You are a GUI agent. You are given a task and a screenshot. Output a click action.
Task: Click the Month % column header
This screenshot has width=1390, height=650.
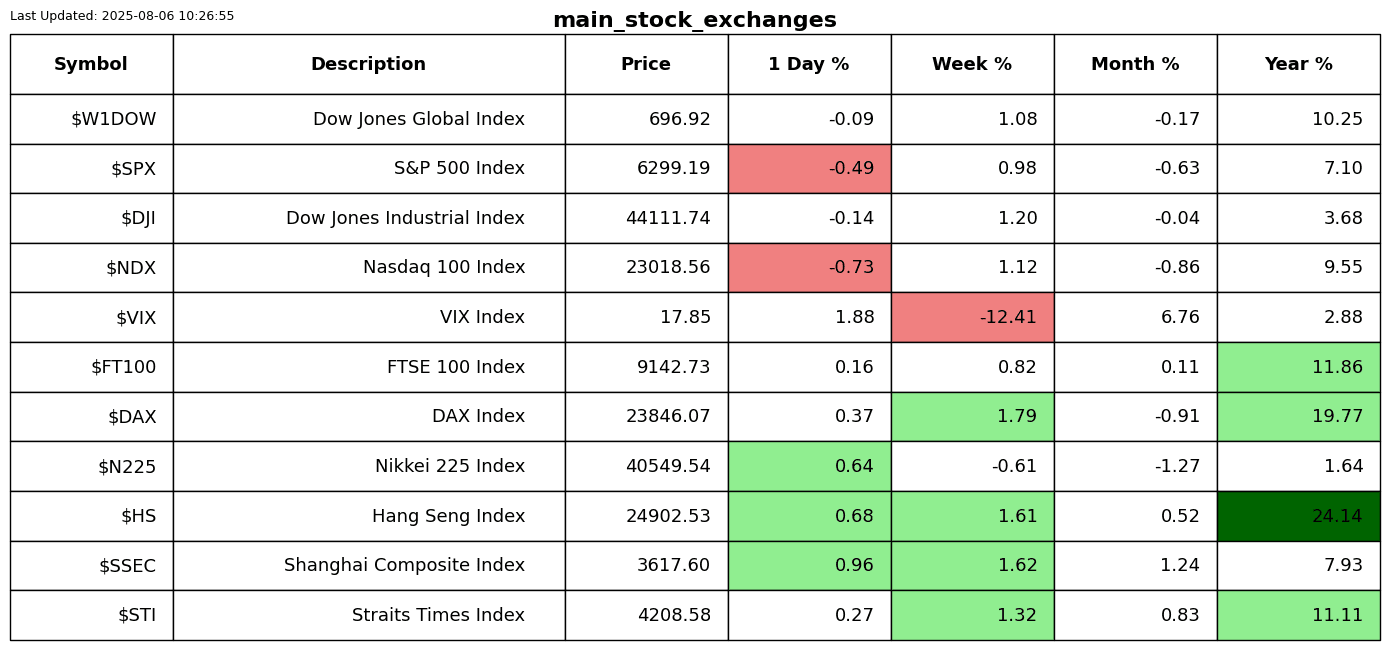click(x=1135, y=64)
